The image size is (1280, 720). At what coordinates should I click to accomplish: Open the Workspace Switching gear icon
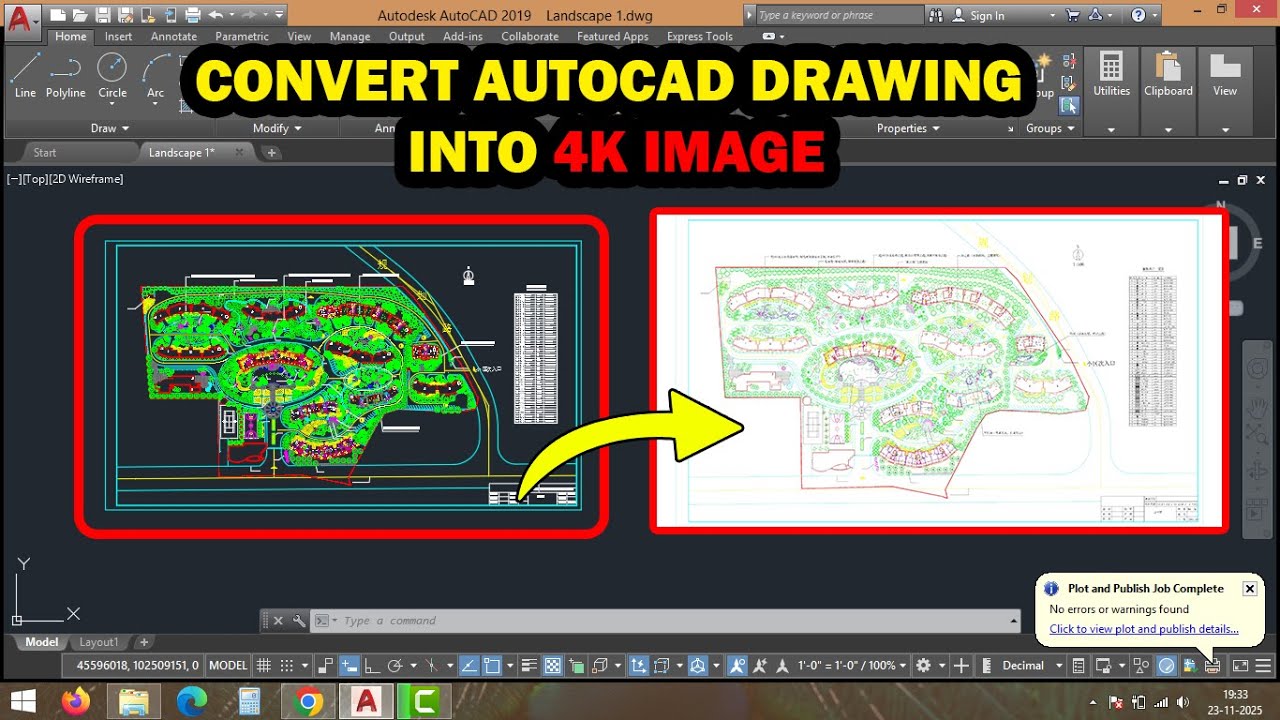click(x=923, y=665)
